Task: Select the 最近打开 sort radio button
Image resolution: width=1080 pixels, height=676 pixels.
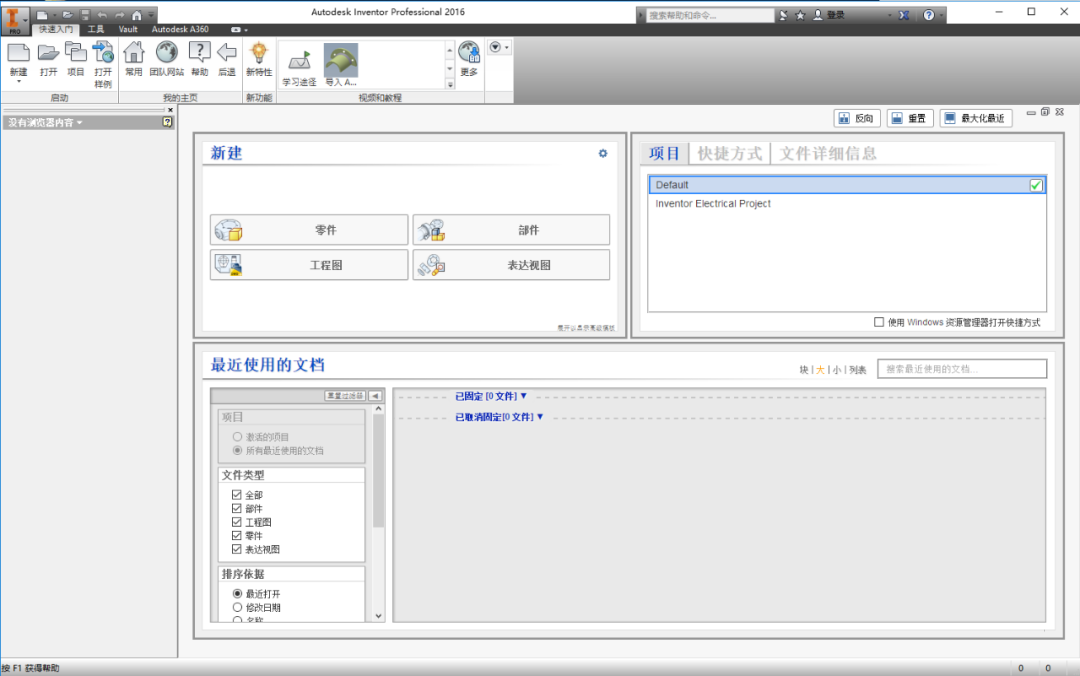Action: click(x=237, y=593)
